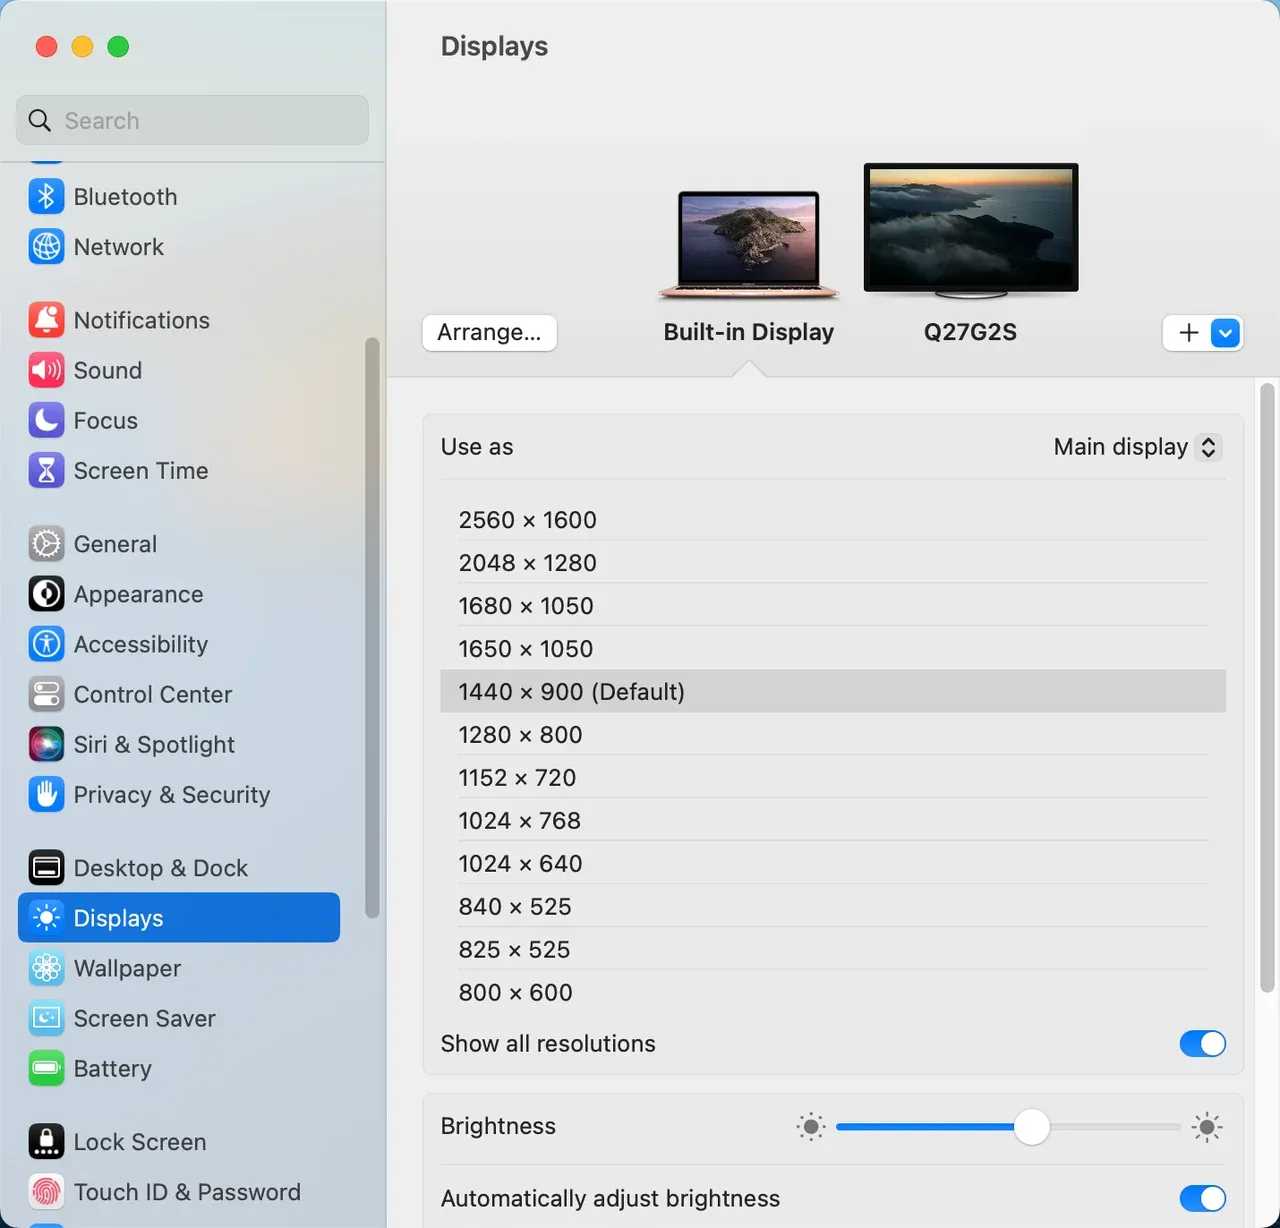Open the Touch ID fingerprint icon
Screen dimensions: 1280x1228
point(46,1192)
